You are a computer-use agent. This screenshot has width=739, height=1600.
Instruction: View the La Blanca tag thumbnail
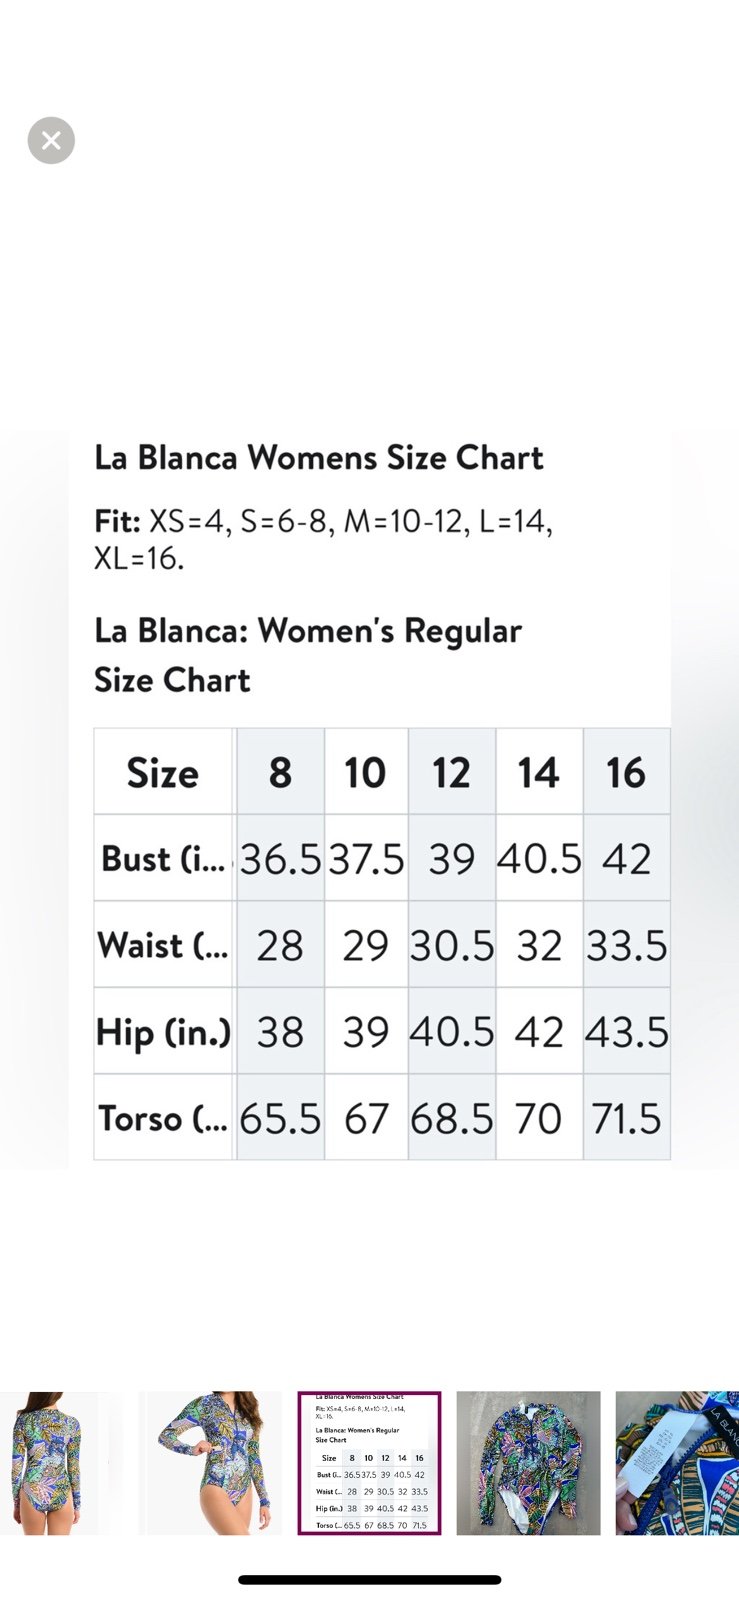[x=677, y=1463]
